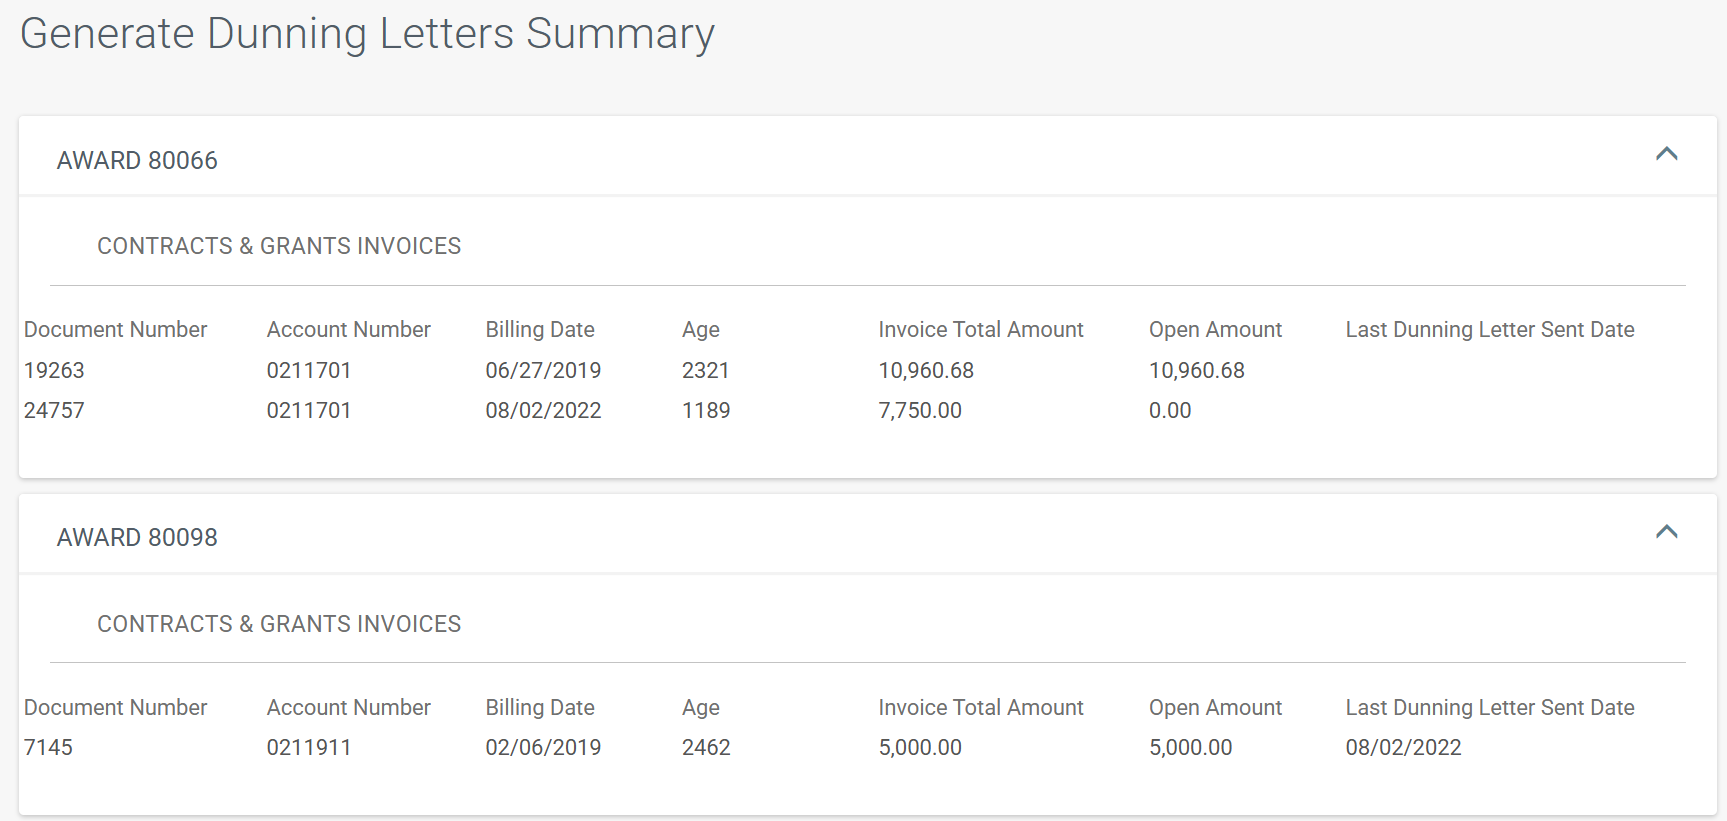1727x821 pixels.
Task: Click Contracts & Grants Invoices heading under Award 80066
Action: [x=279, y=246]
